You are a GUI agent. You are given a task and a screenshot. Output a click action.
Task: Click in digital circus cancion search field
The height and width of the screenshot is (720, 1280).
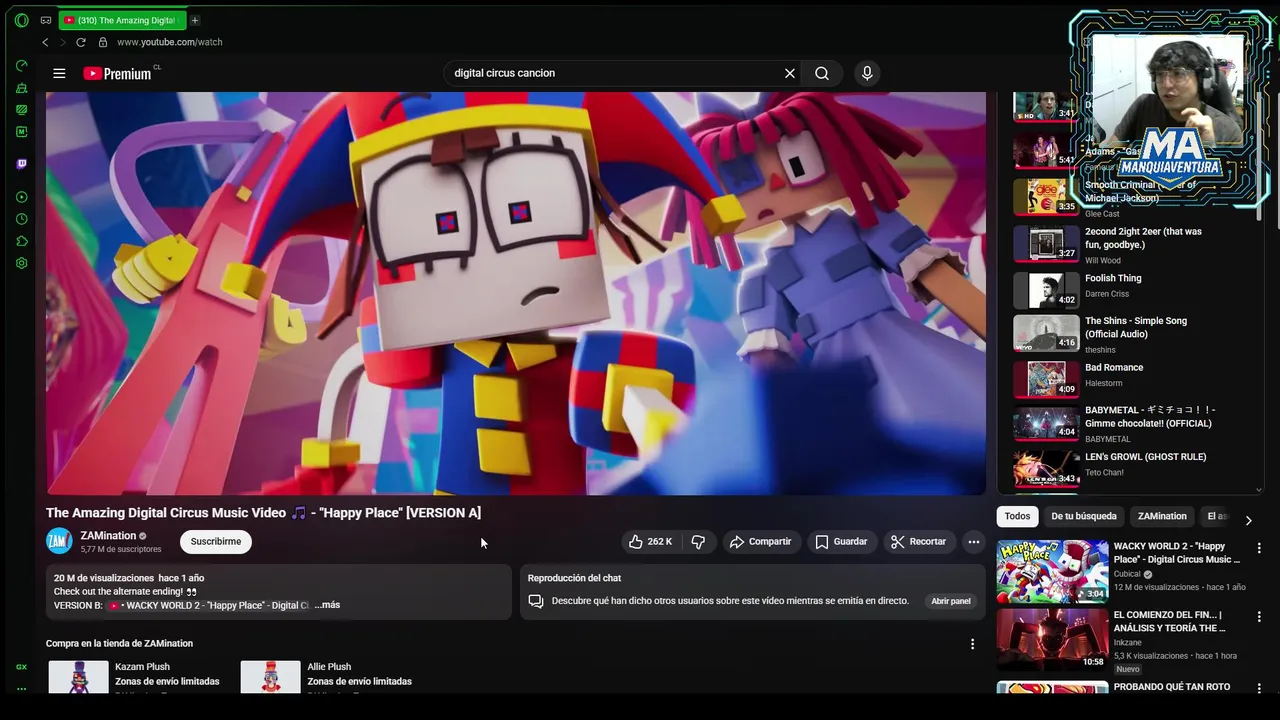pos(615,73)
